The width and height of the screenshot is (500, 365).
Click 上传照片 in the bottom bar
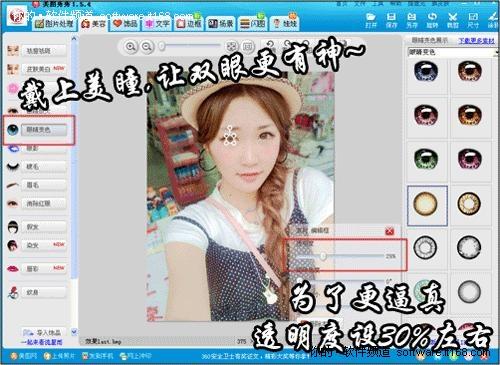click(x=60, y=356)
